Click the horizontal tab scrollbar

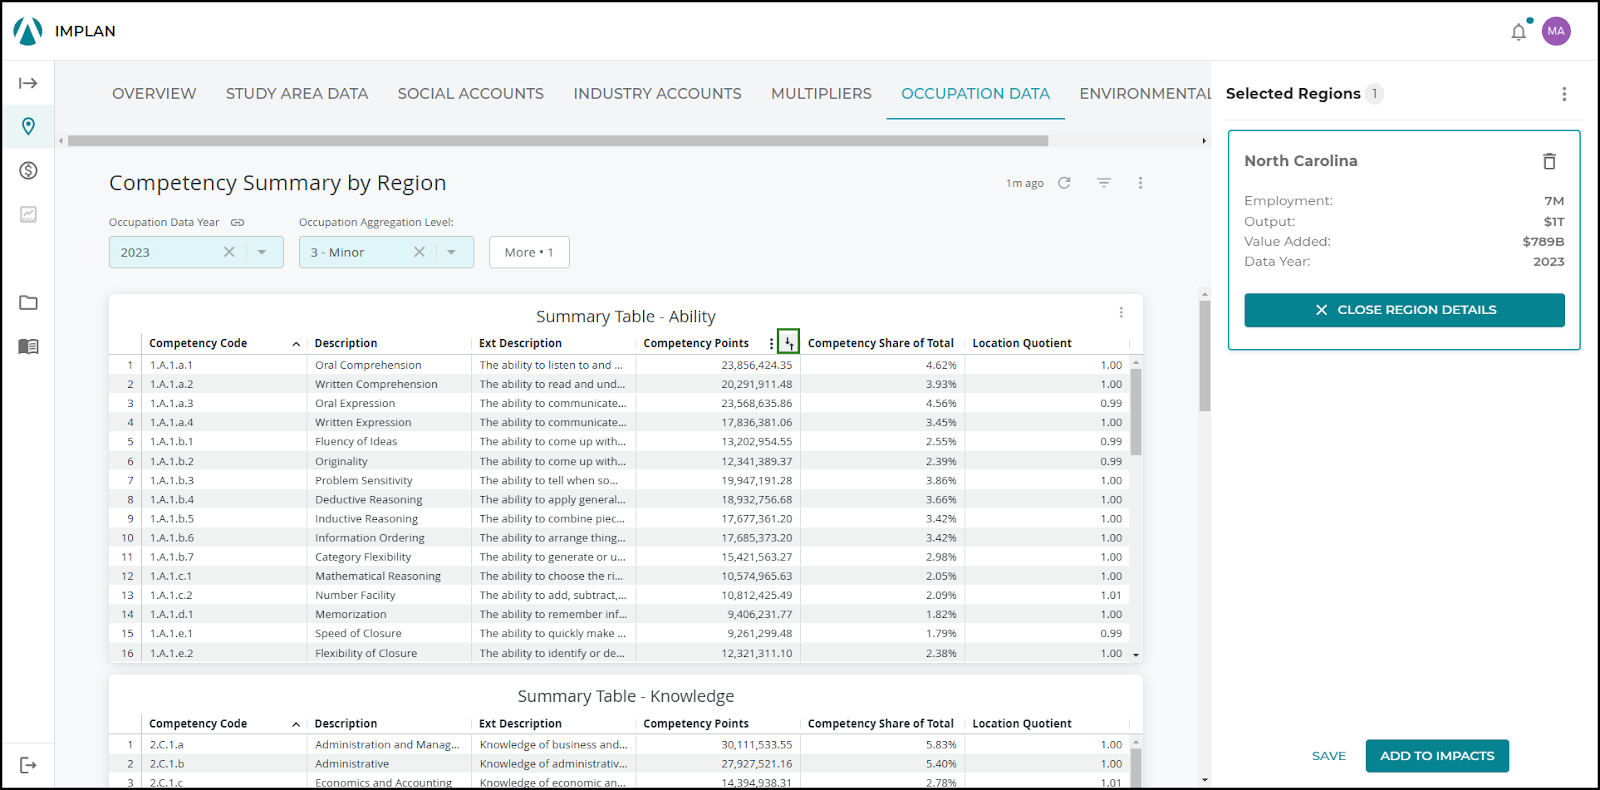tap(558, 141)
